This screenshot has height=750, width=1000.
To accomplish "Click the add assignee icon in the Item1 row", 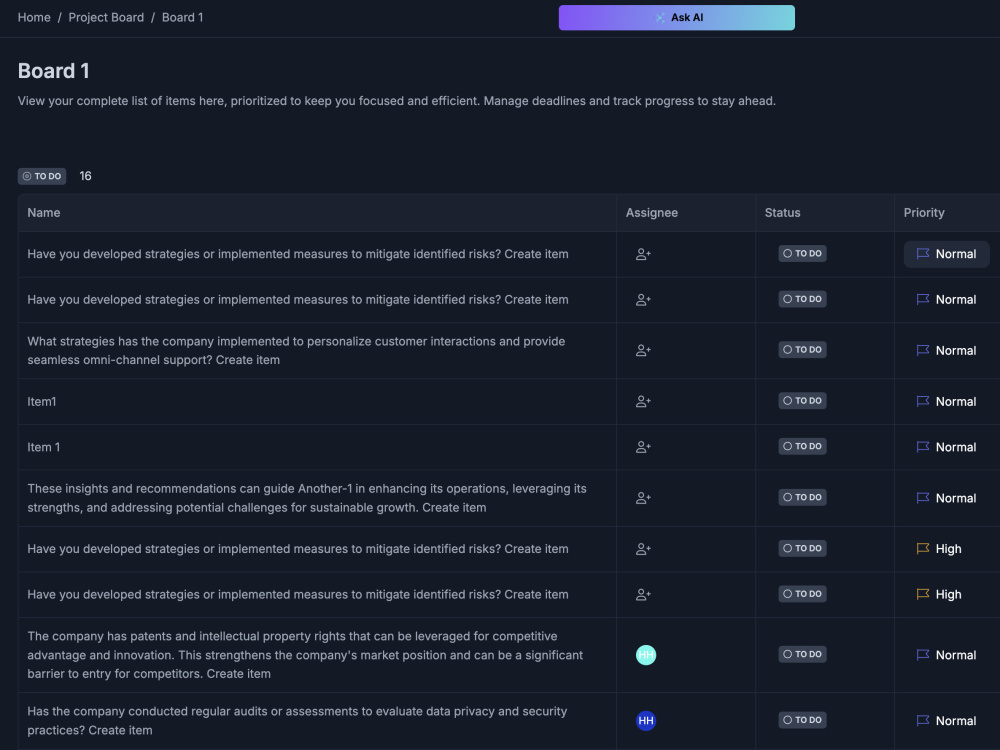I will 643,402.
